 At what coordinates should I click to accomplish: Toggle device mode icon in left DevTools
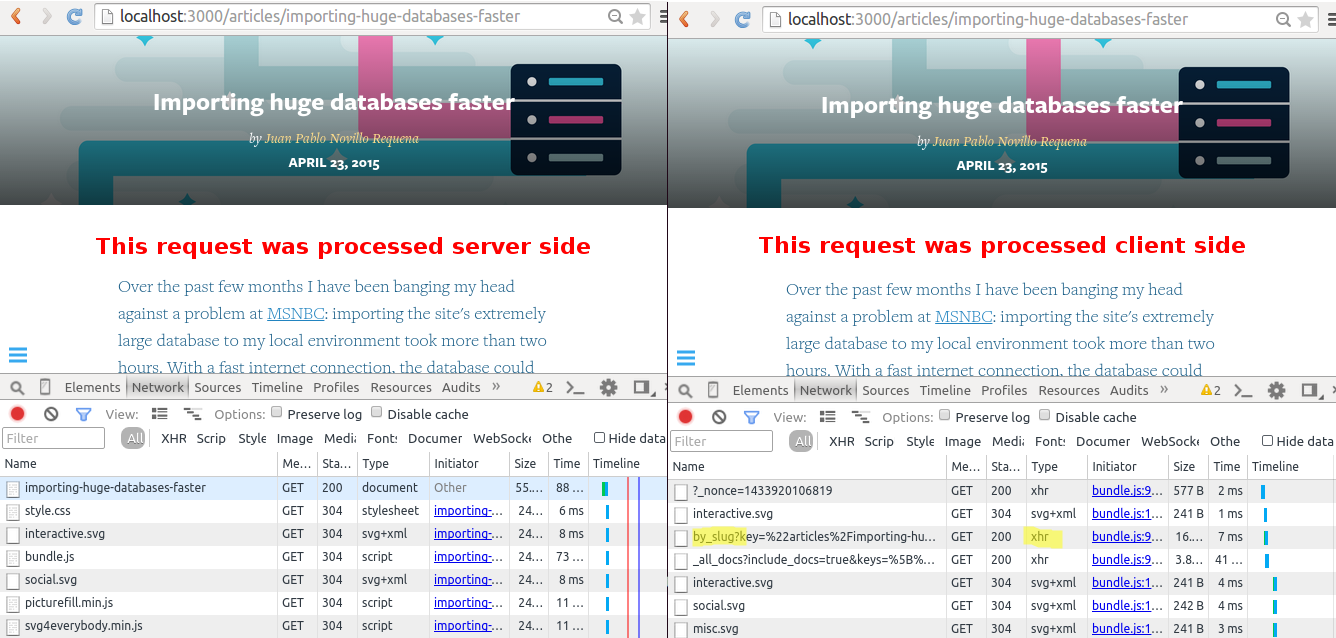tap(45, 388)
